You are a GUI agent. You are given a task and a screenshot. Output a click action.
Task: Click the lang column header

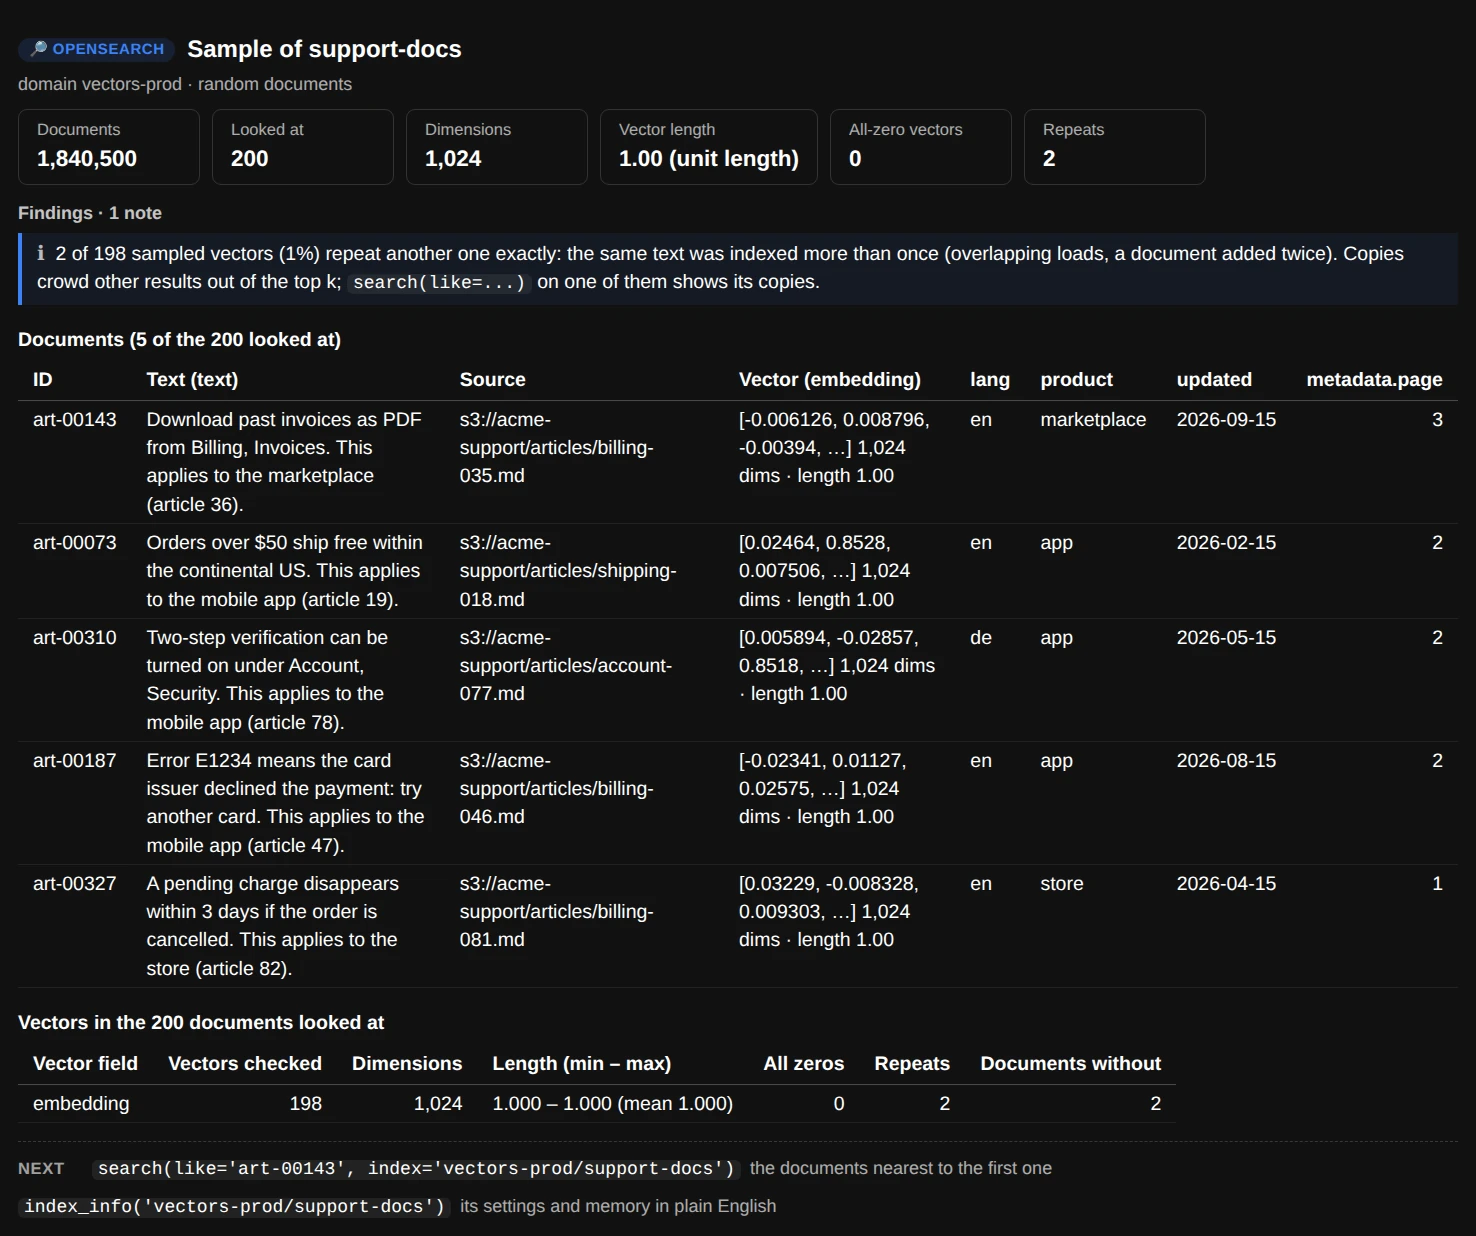coord(990,380)
